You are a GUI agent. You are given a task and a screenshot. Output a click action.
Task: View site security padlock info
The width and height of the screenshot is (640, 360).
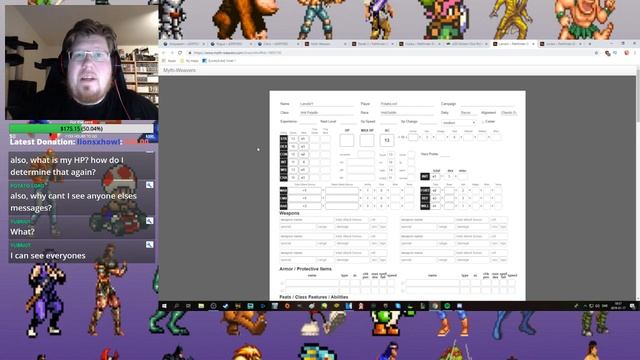[x=190, y=53]
